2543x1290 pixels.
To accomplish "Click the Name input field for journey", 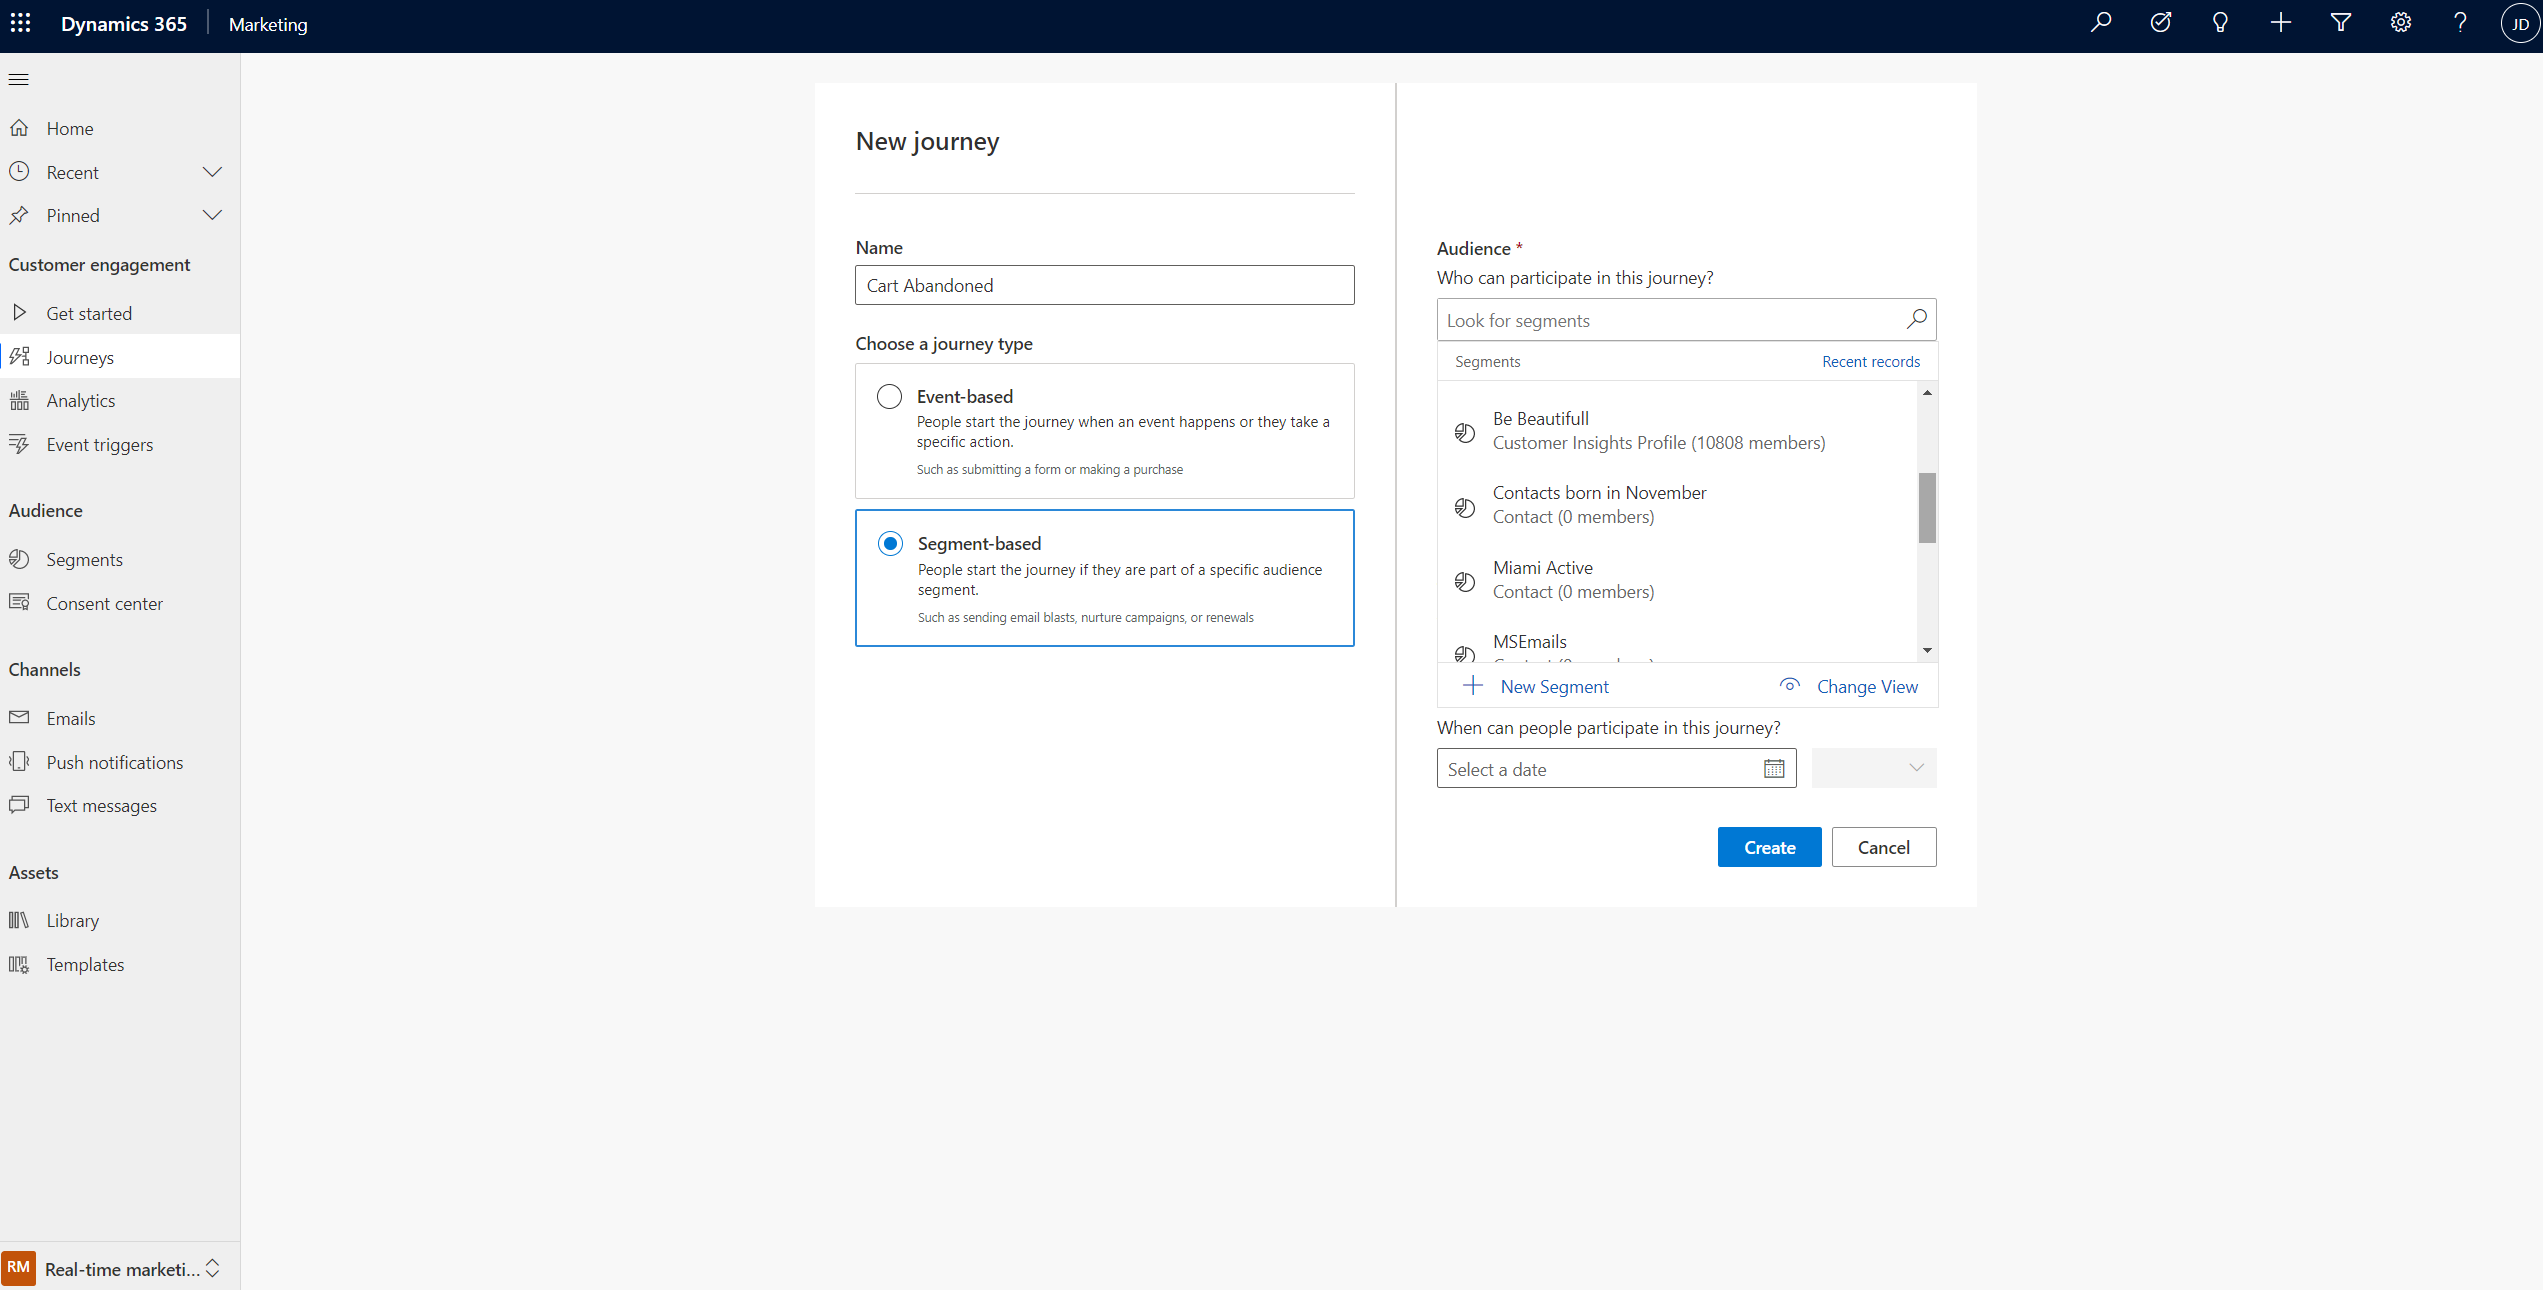I will coord(1102,283).
